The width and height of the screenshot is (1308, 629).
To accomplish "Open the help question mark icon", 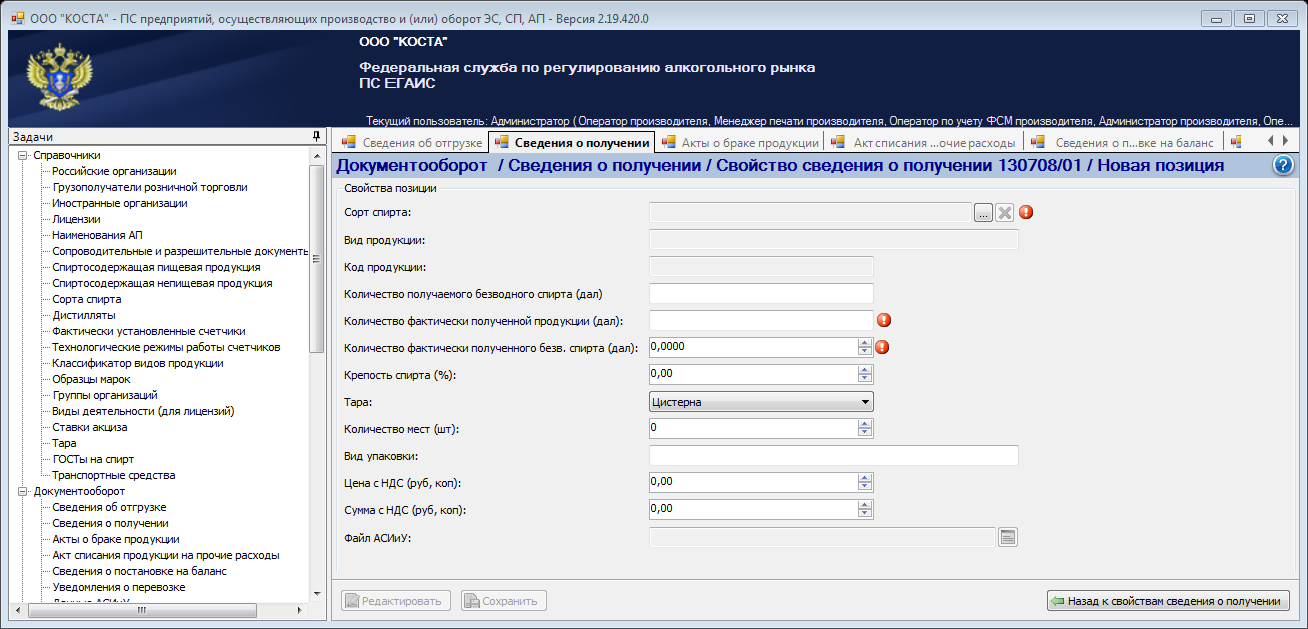I will click(x=1284, y=166).
